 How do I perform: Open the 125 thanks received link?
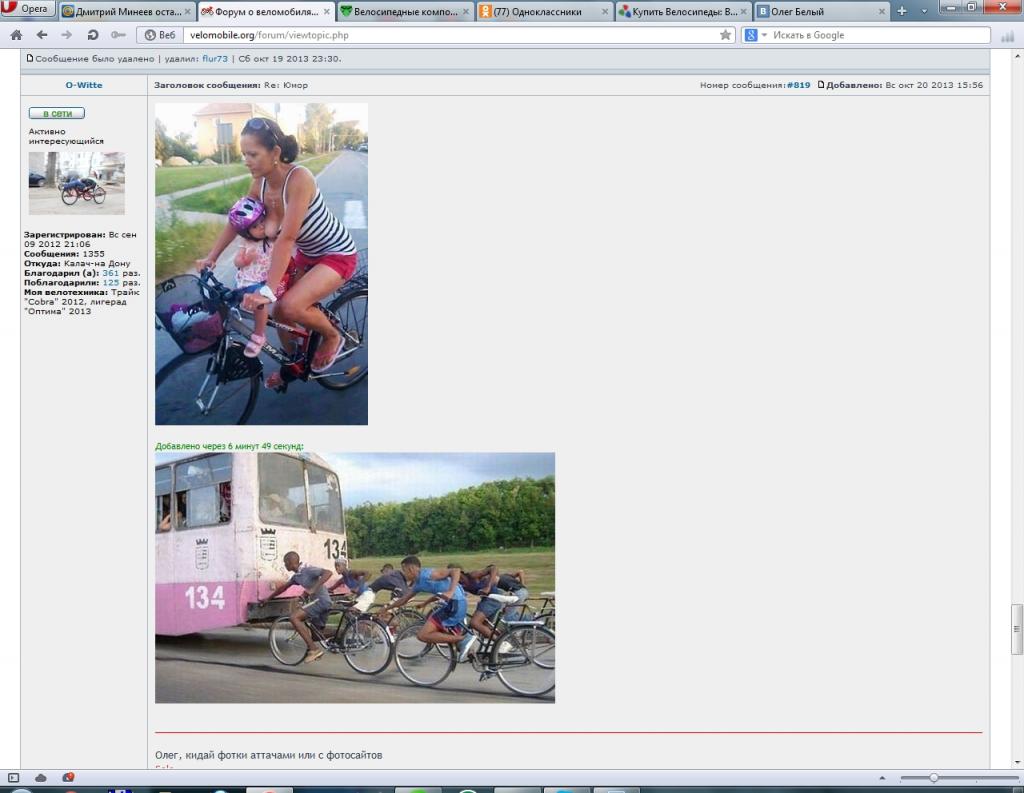click(x=110, y=283)
